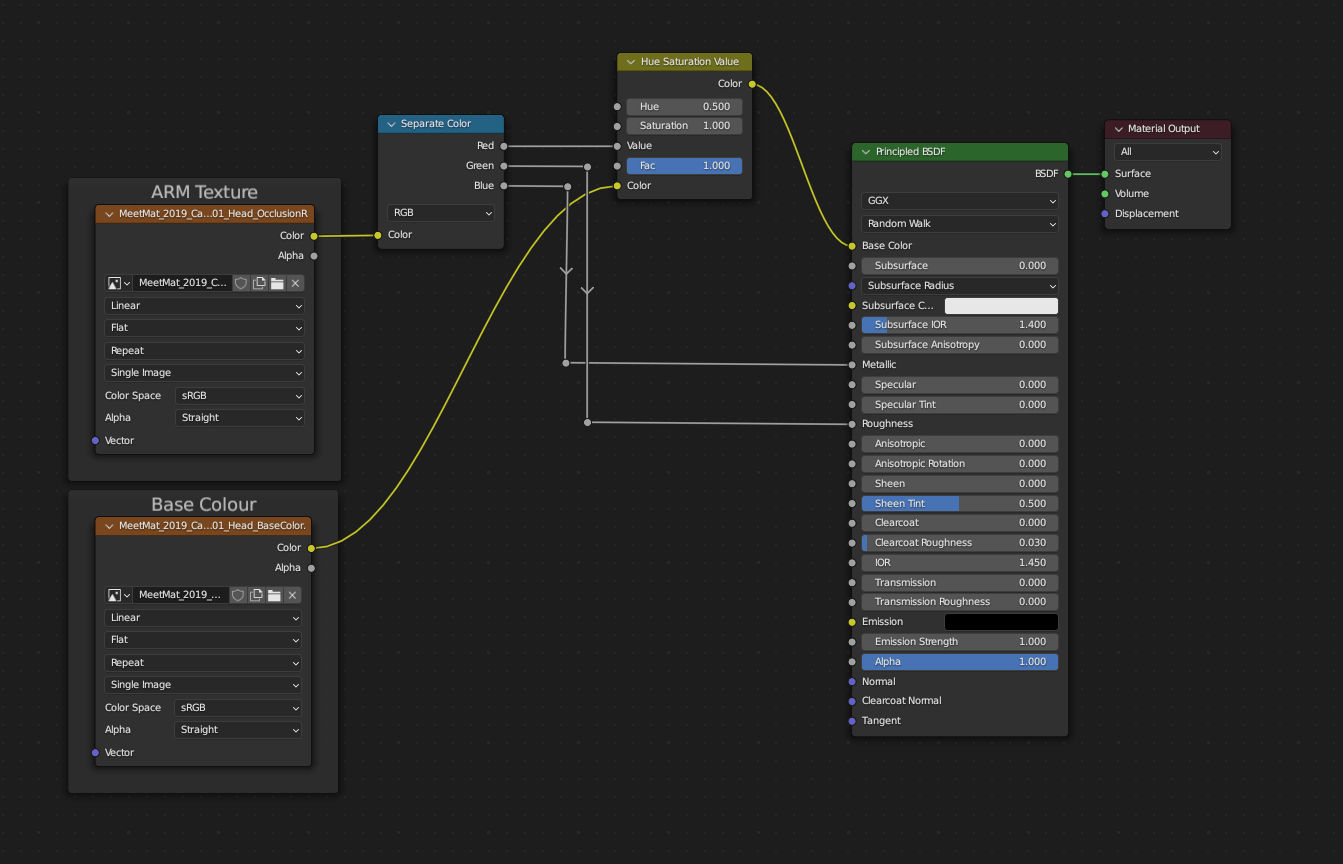Collapse the Separate Color node header
Image resolution: width=1343 pixels, height=864 pixels.
(x=390, y=123)
